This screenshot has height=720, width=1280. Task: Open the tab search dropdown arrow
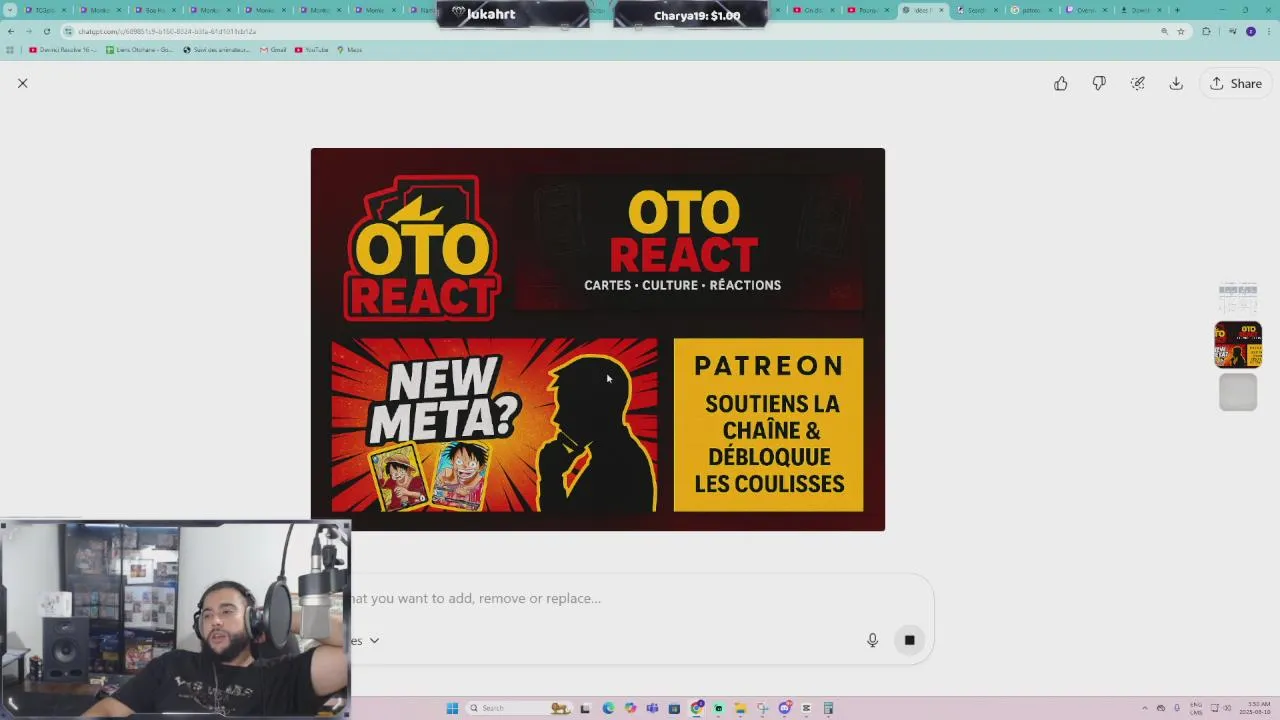tap(10, 10)
